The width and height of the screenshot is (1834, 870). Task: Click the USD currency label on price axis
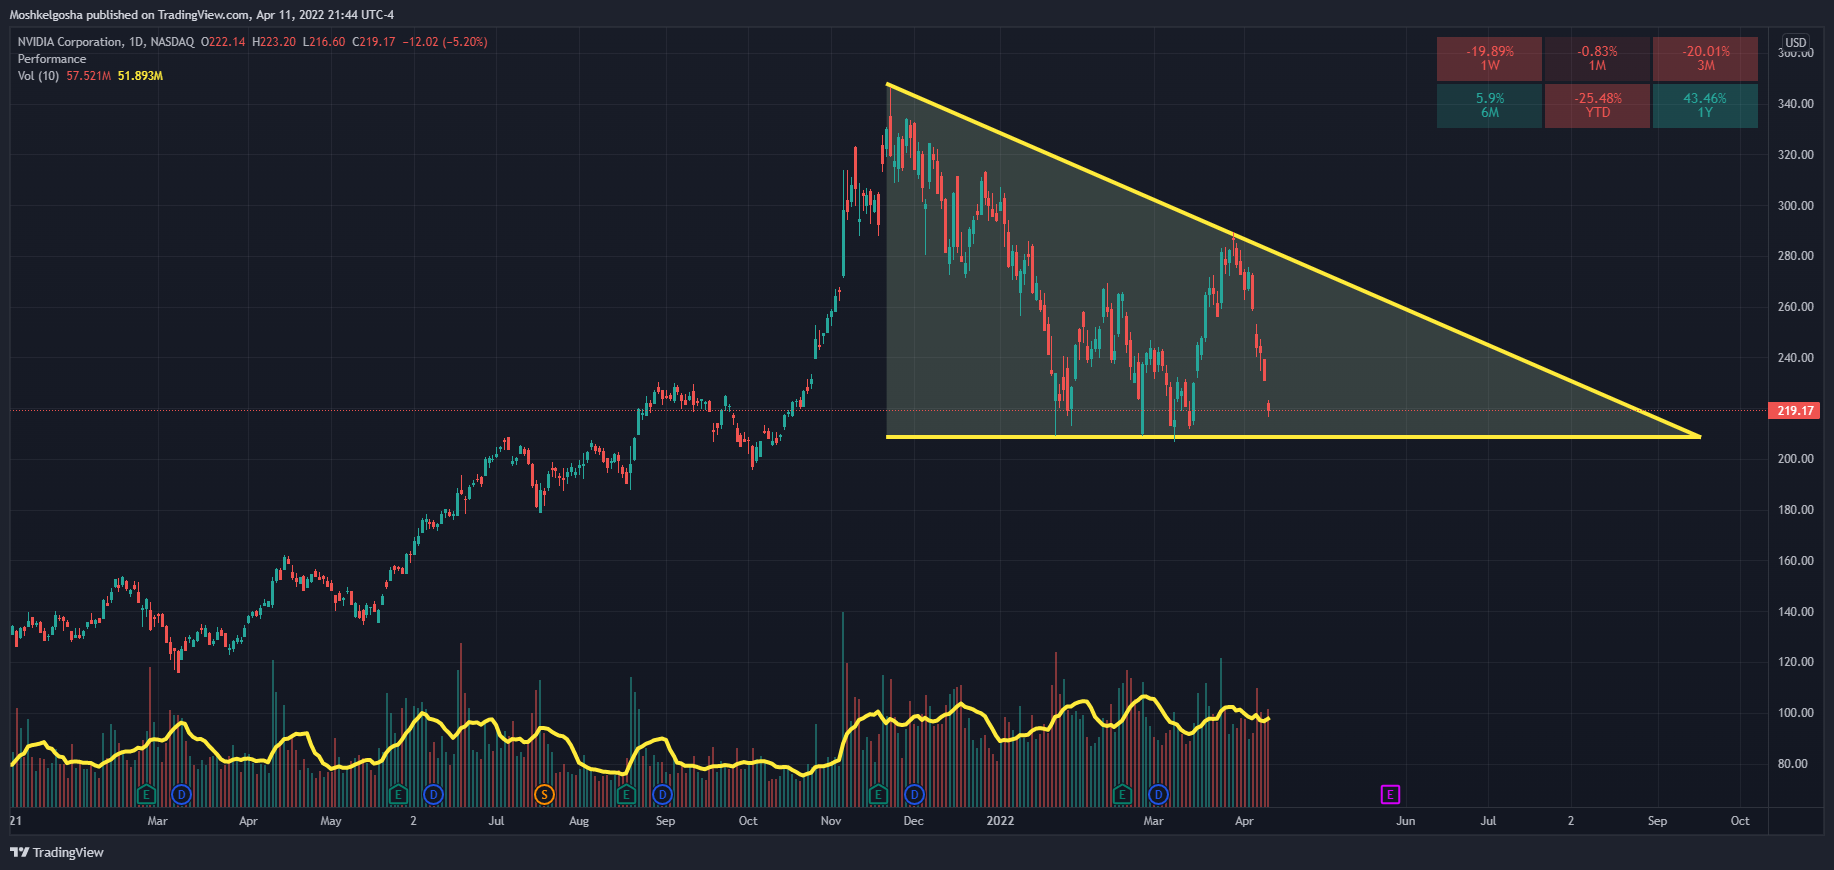1796,42
